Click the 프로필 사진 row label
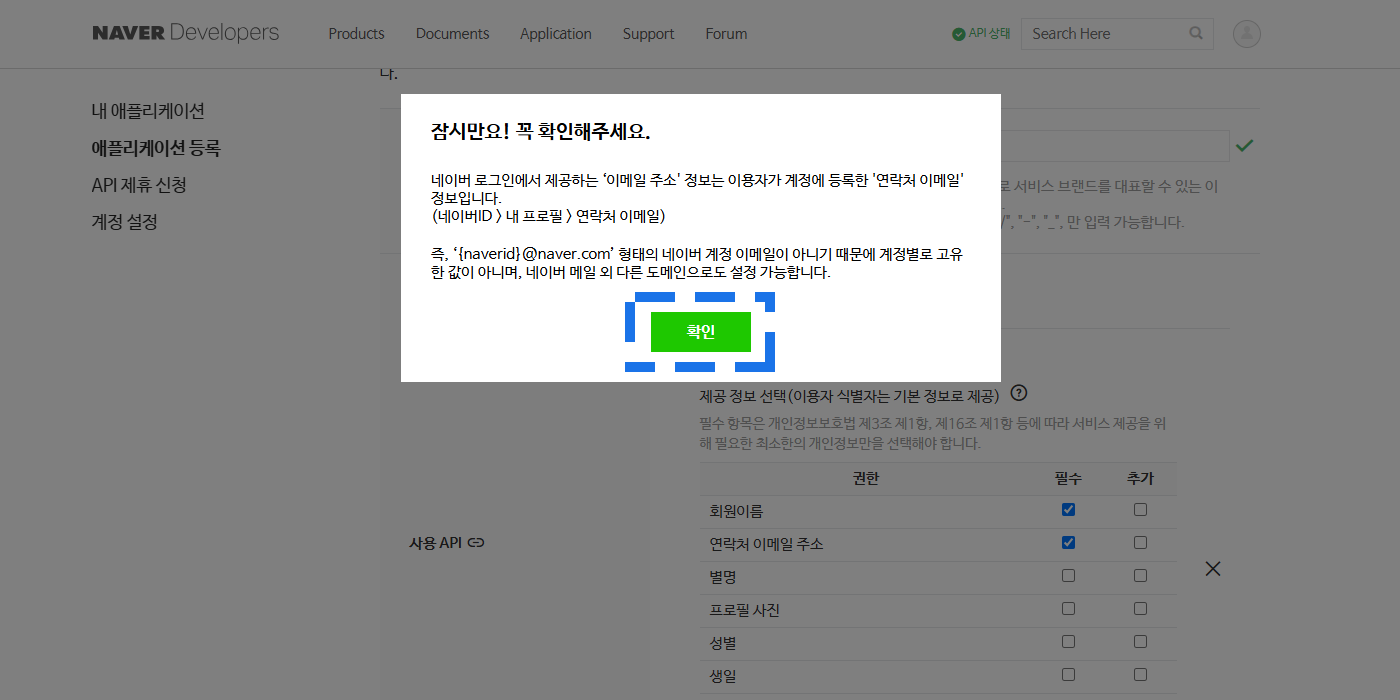1400x700 pixels. (x=745, y=610)
